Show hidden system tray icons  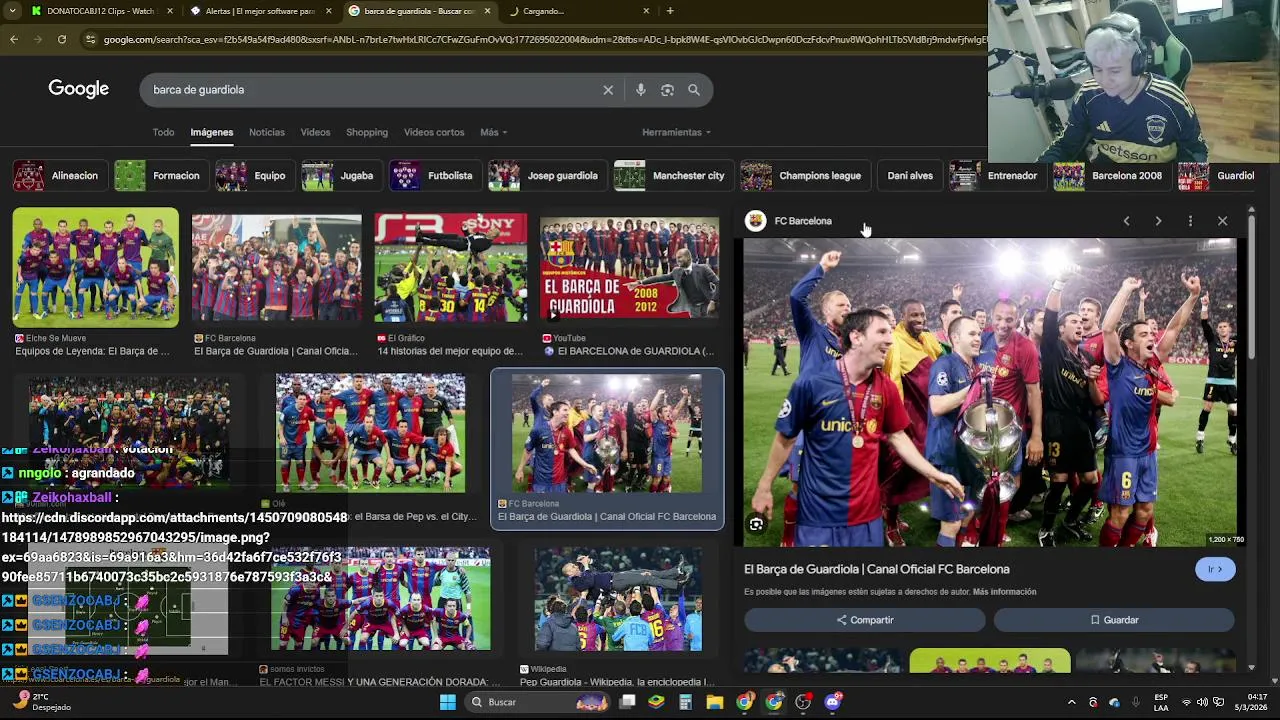pyautogui.click(x=1071, y=702)
